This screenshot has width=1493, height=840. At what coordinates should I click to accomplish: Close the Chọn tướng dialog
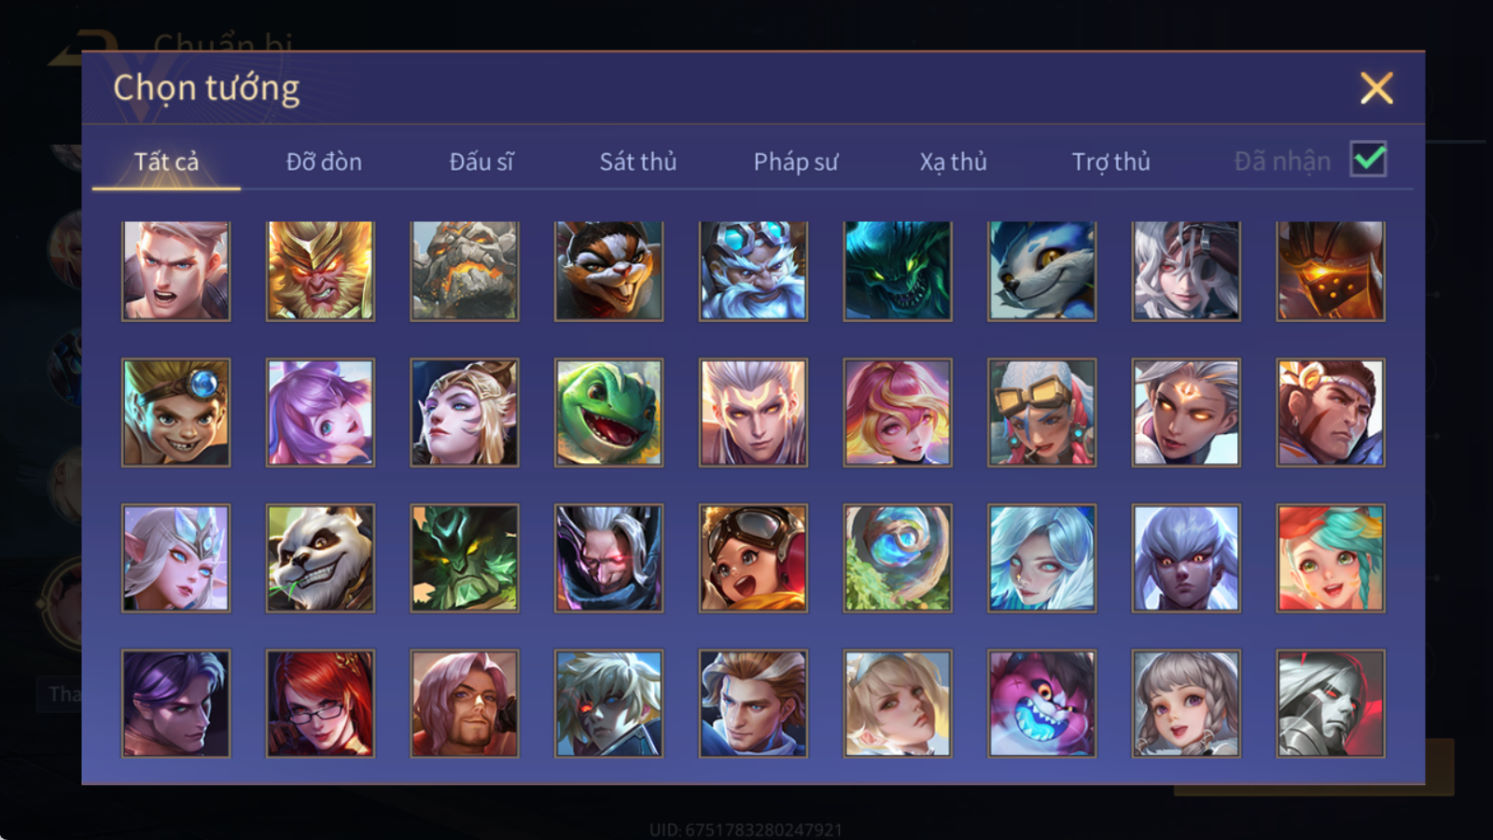[1376, 89]
